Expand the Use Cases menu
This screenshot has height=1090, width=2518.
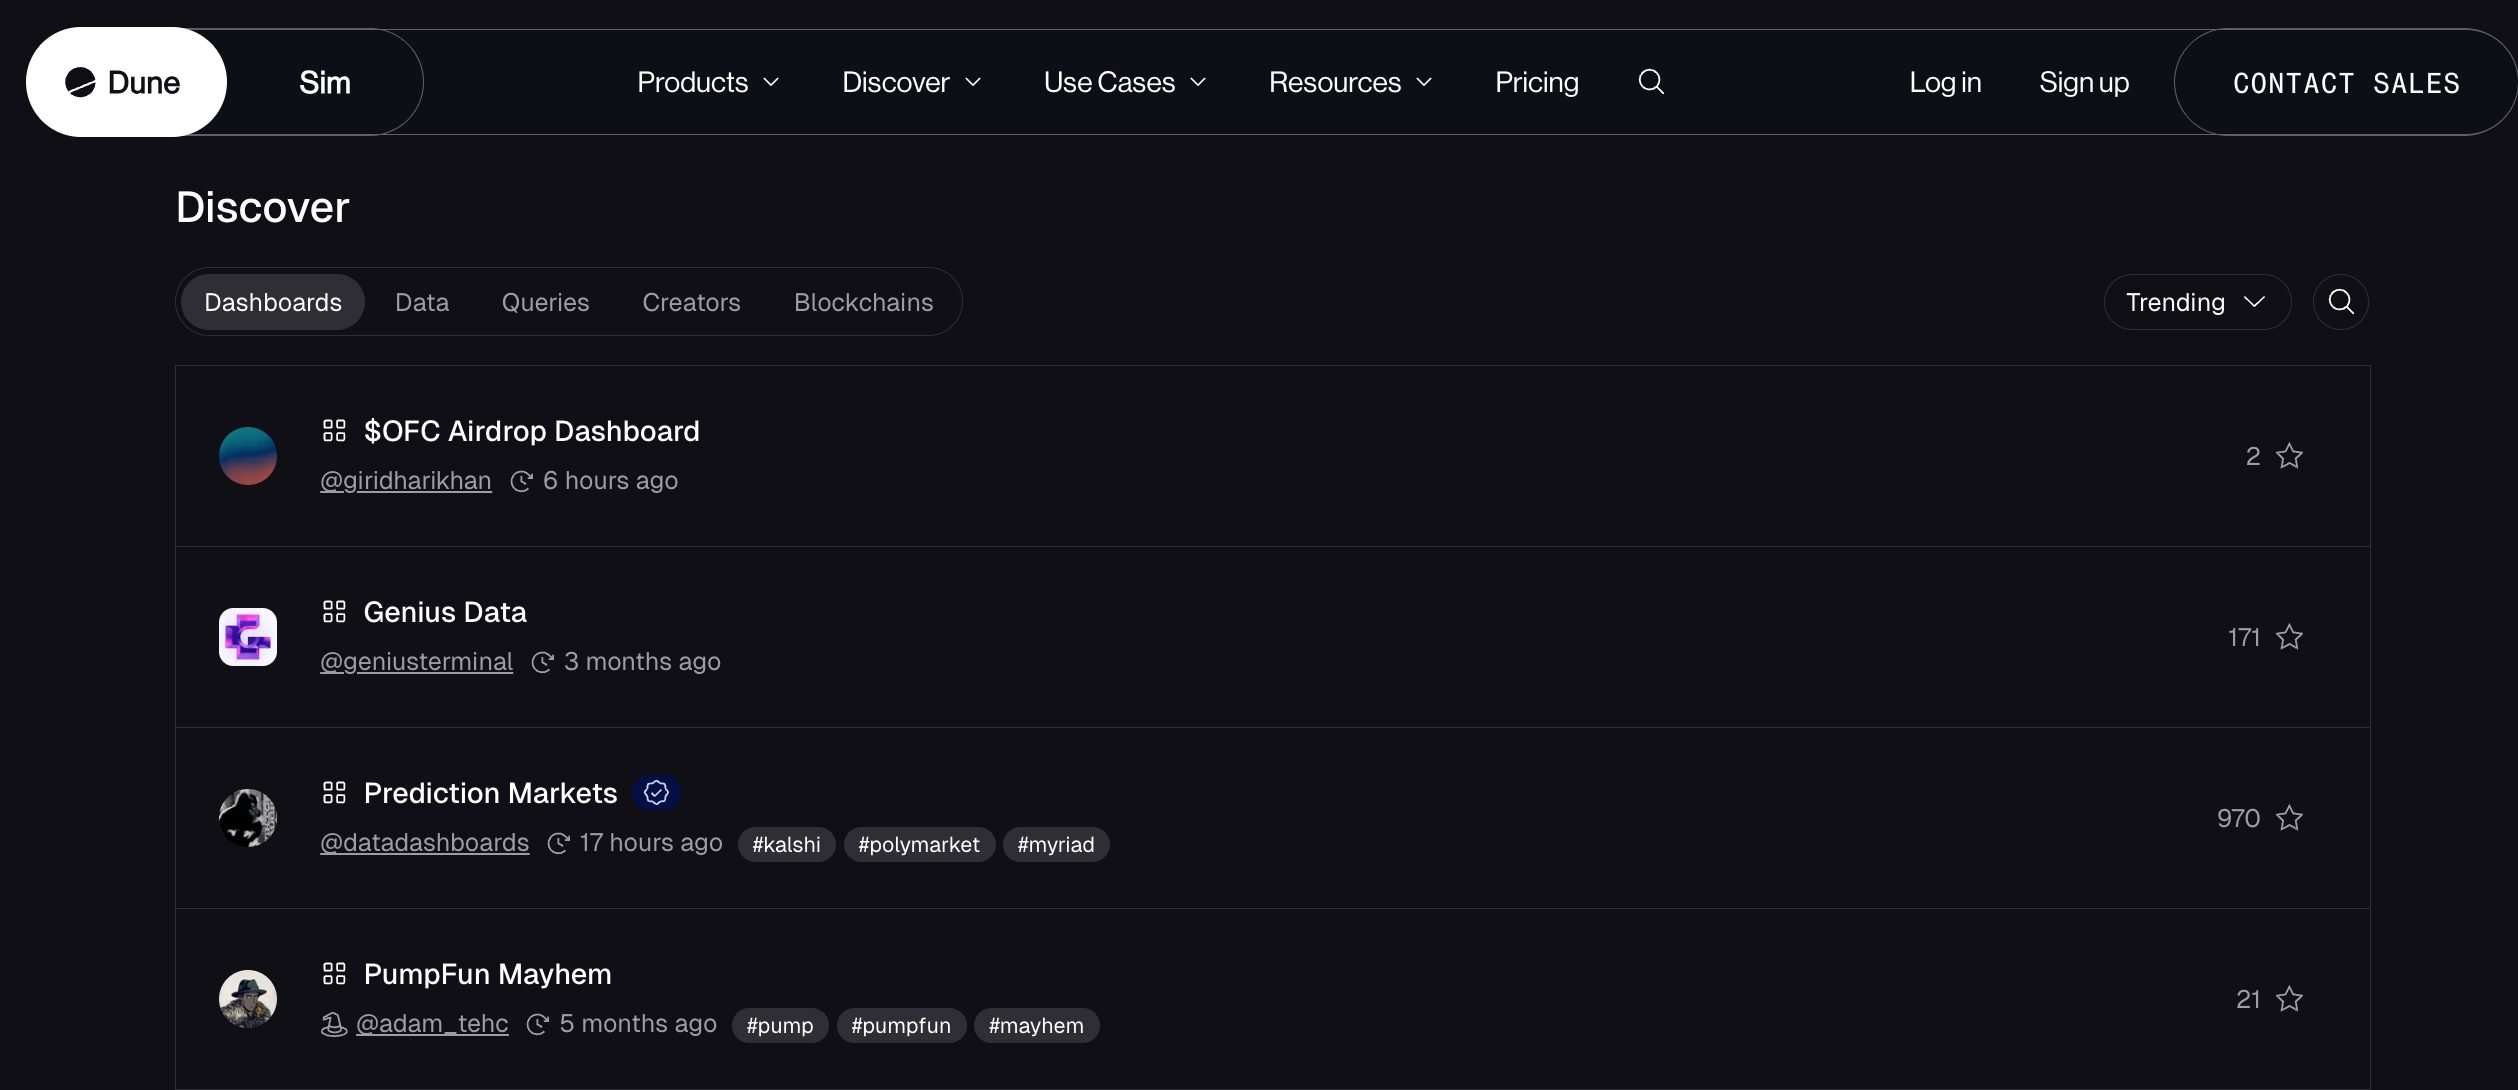click(1125, 82)
